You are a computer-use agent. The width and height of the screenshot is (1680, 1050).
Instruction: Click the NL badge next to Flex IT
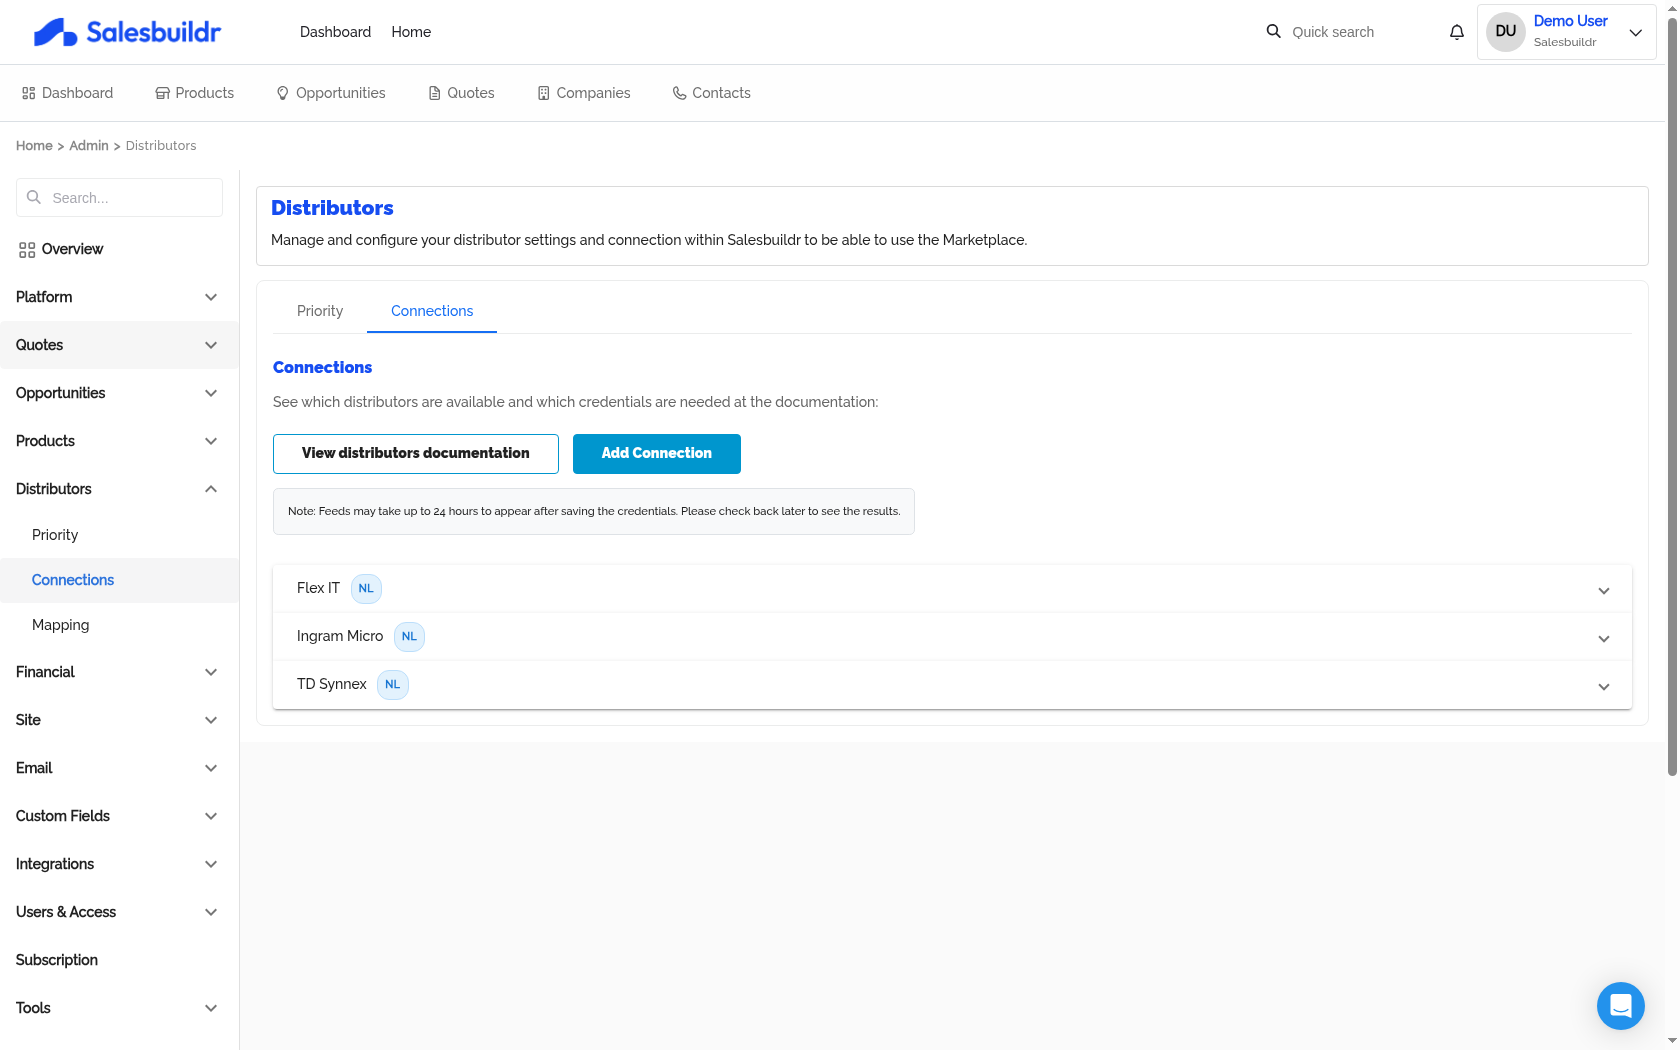366,588
